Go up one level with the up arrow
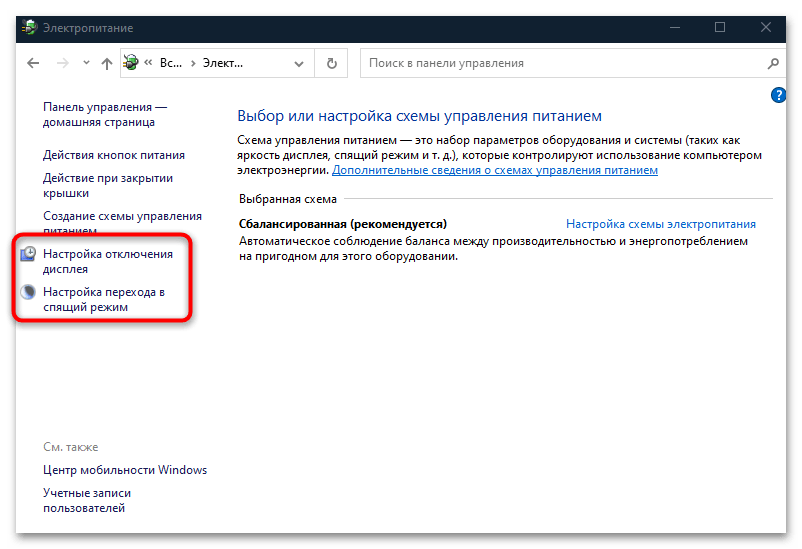The height and width of the screenshot is (549, 802). click(107, 63)
